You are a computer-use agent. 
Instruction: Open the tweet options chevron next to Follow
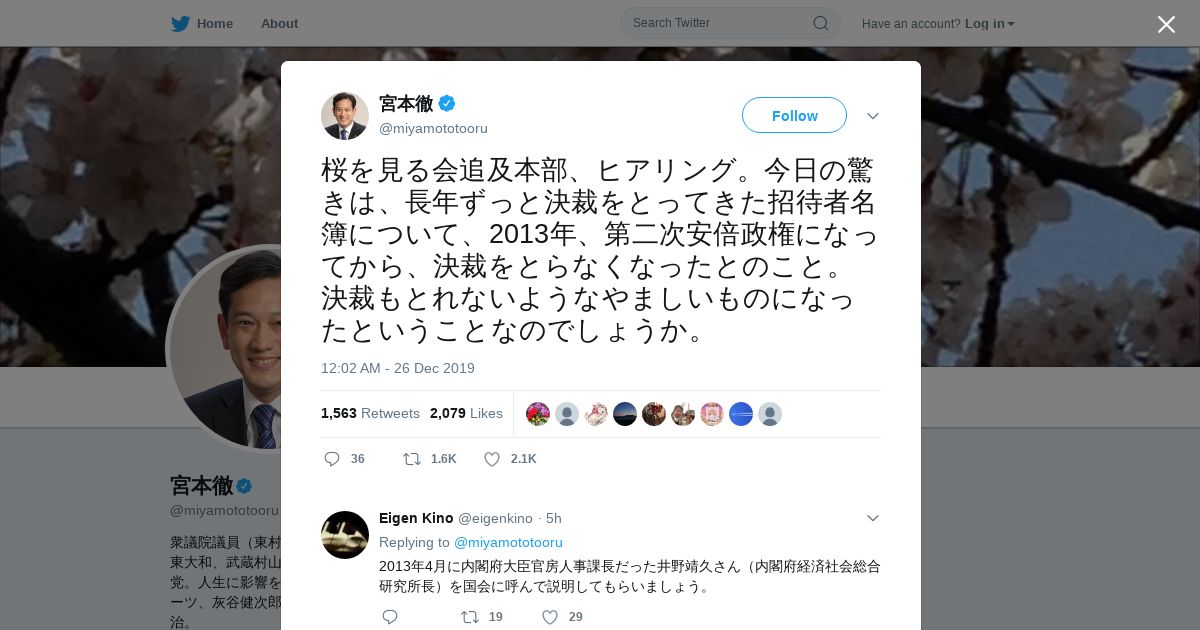click(x=873, y=116)
